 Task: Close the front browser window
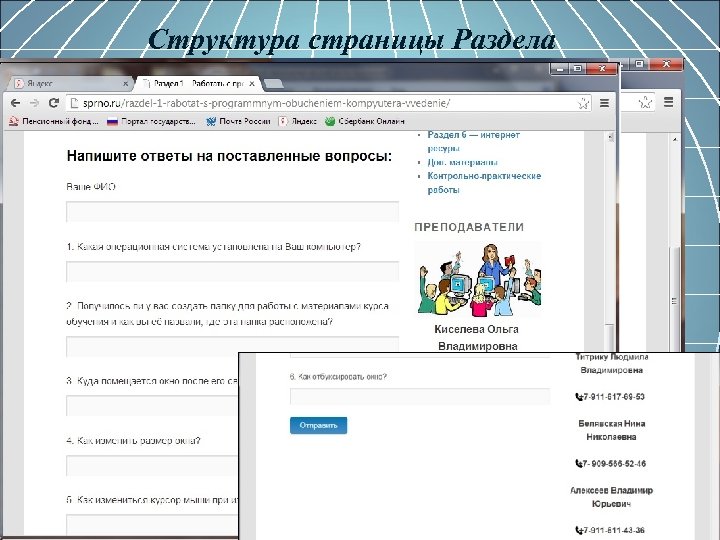tap(602, 69)
